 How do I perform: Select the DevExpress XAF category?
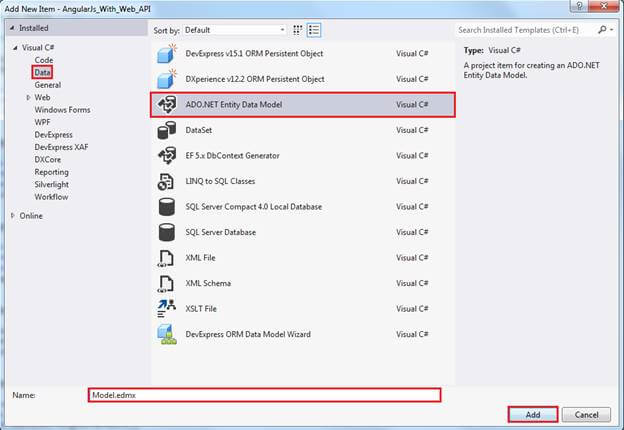tap(61, 147)
